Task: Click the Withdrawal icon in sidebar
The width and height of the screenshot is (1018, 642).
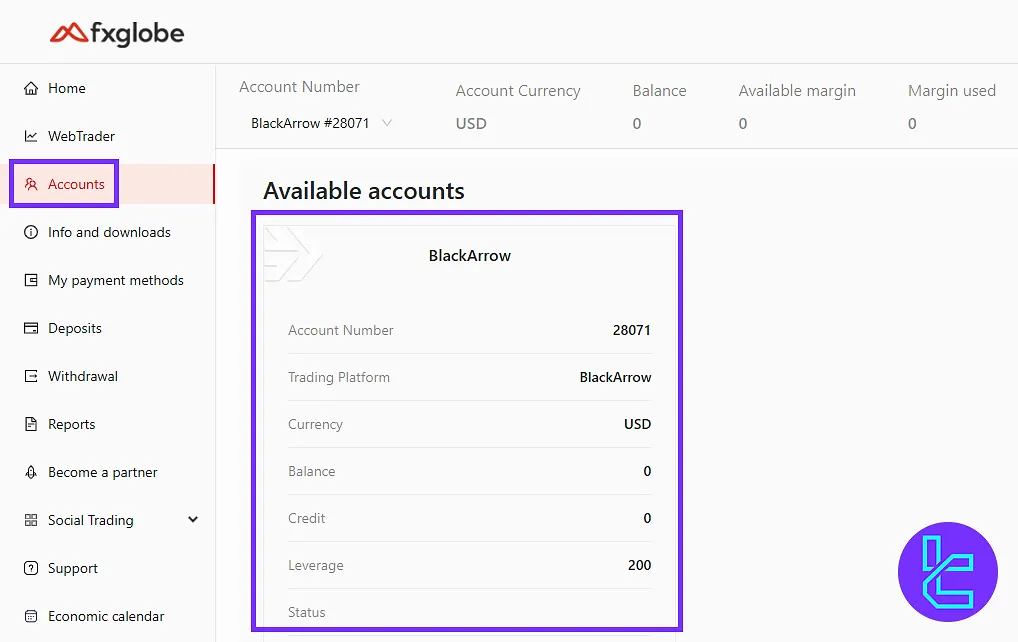Action: pos(31,376)
